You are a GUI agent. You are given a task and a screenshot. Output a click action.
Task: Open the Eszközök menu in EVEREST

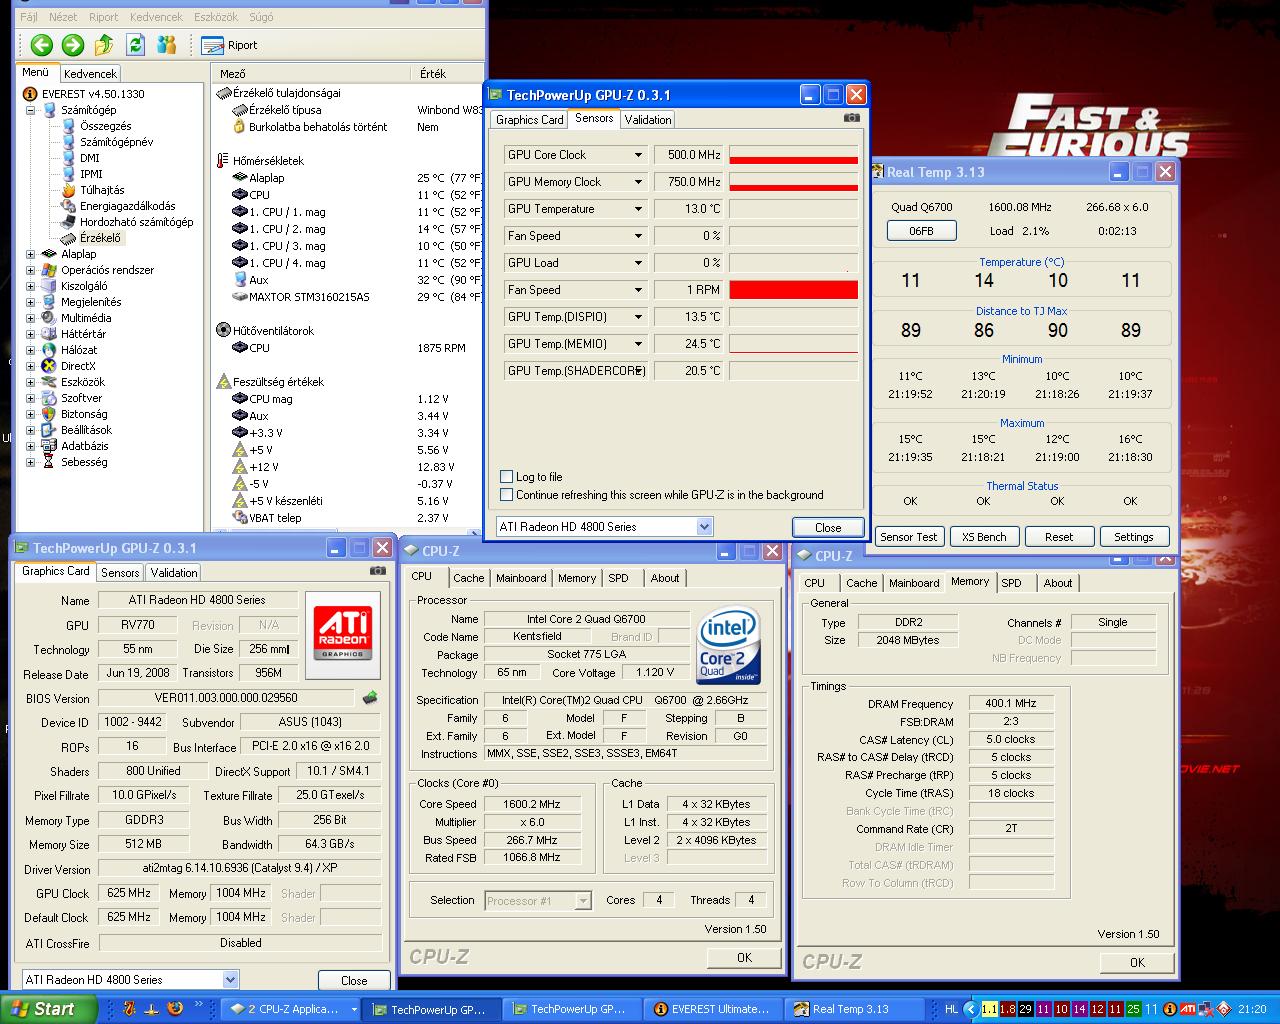(215, 17)
